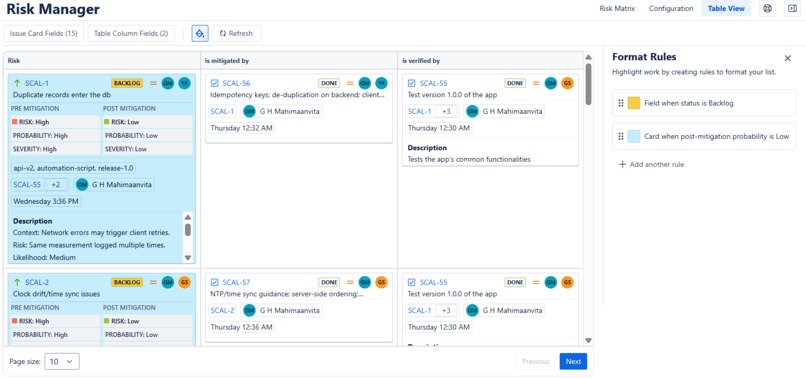The width and height of the screenshot is (806, 379).
Task: Click 'Thursday 12:32 AM' date on SCAL-56
Action: pos(242,128)
